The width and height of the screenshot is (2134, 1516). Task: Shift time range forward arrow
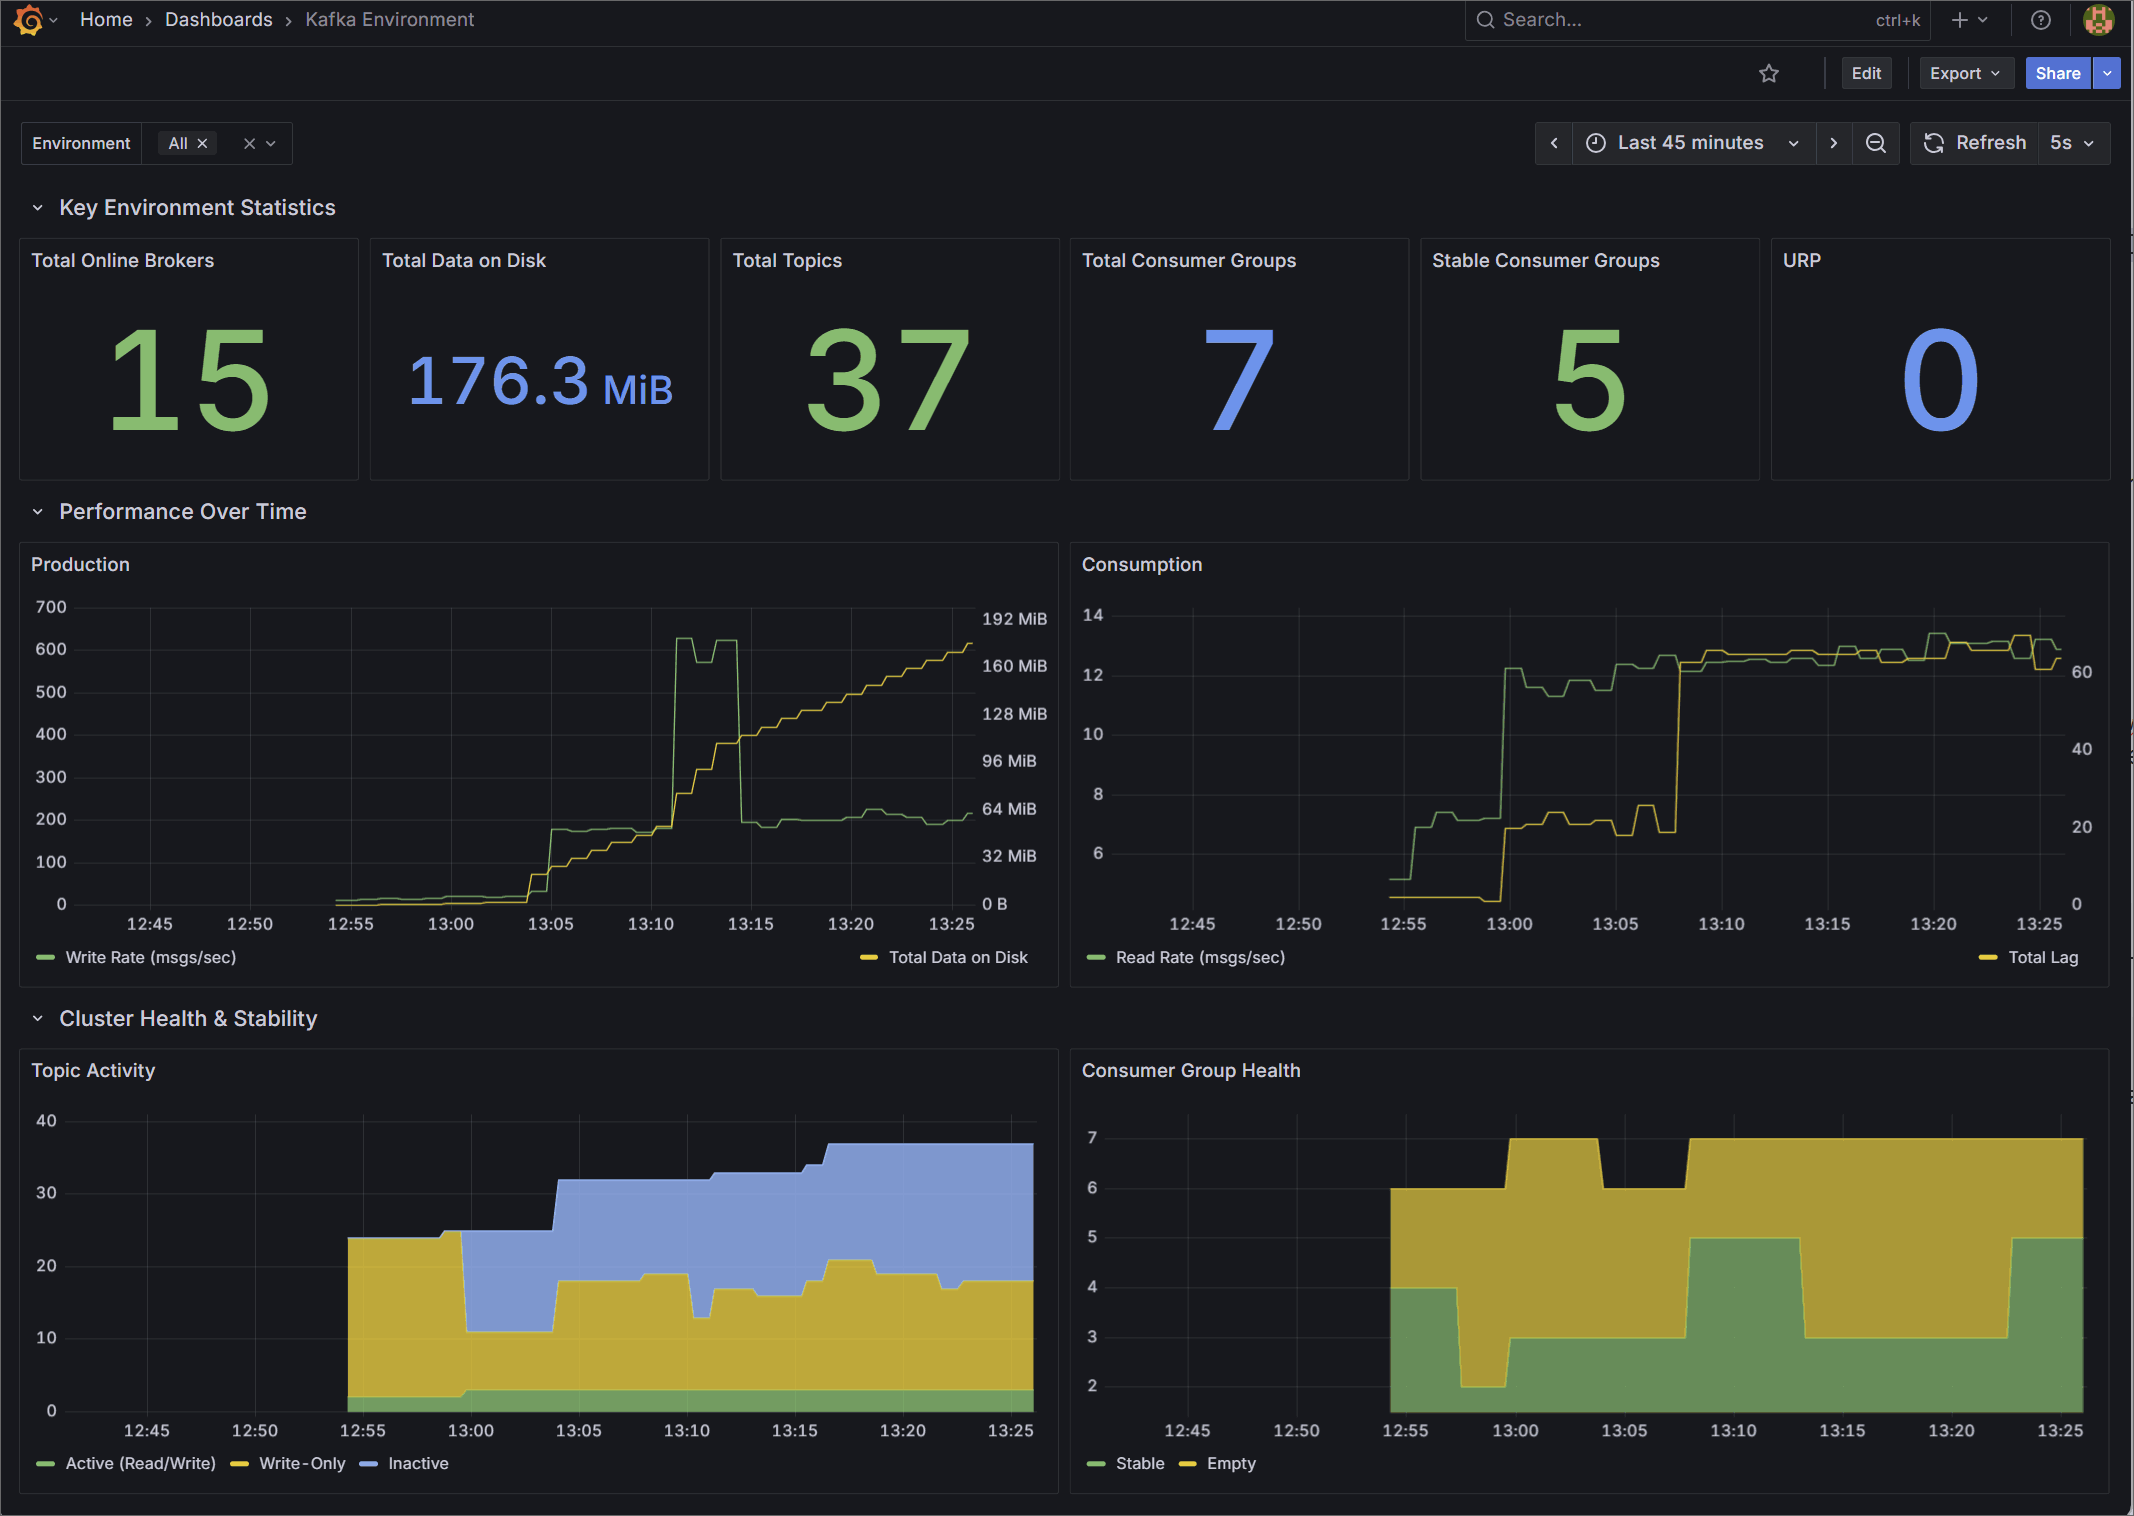tap(1833, 143)
